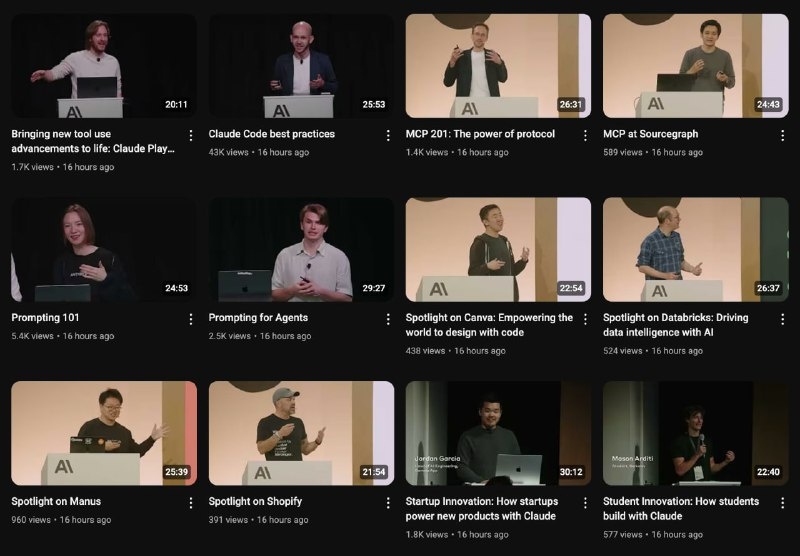Open options menu for Claude Code best practices

[x=388, y=135]
